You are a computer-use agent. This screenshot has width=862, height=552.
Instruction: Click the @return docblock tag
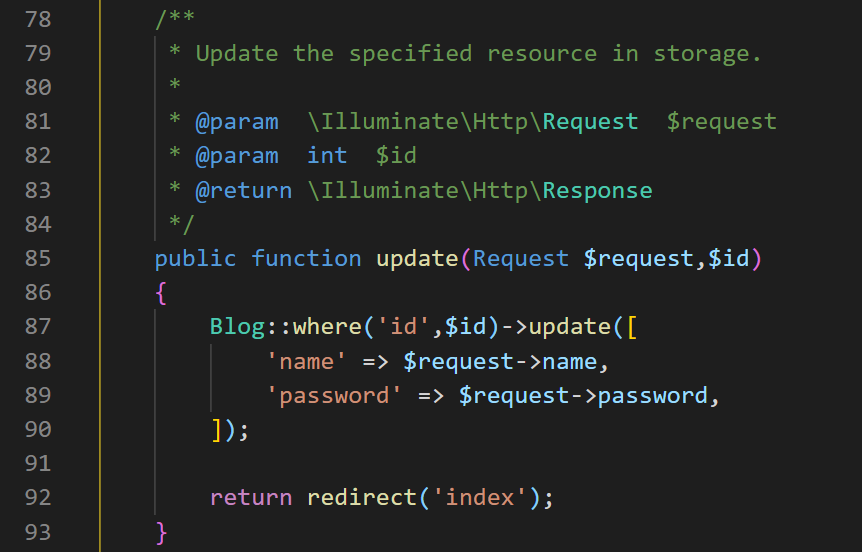point(244,190)
